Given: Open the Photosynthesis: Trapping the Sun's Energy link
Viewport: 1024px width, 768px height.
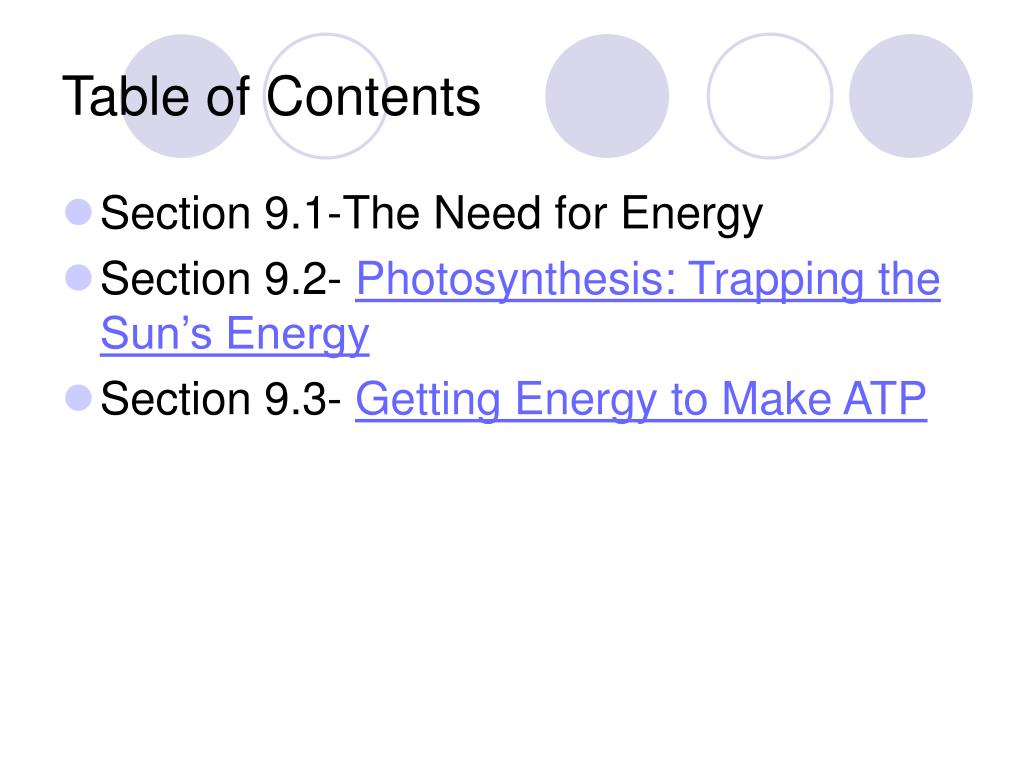Looking at the screenshot, I should click(647, 280).
